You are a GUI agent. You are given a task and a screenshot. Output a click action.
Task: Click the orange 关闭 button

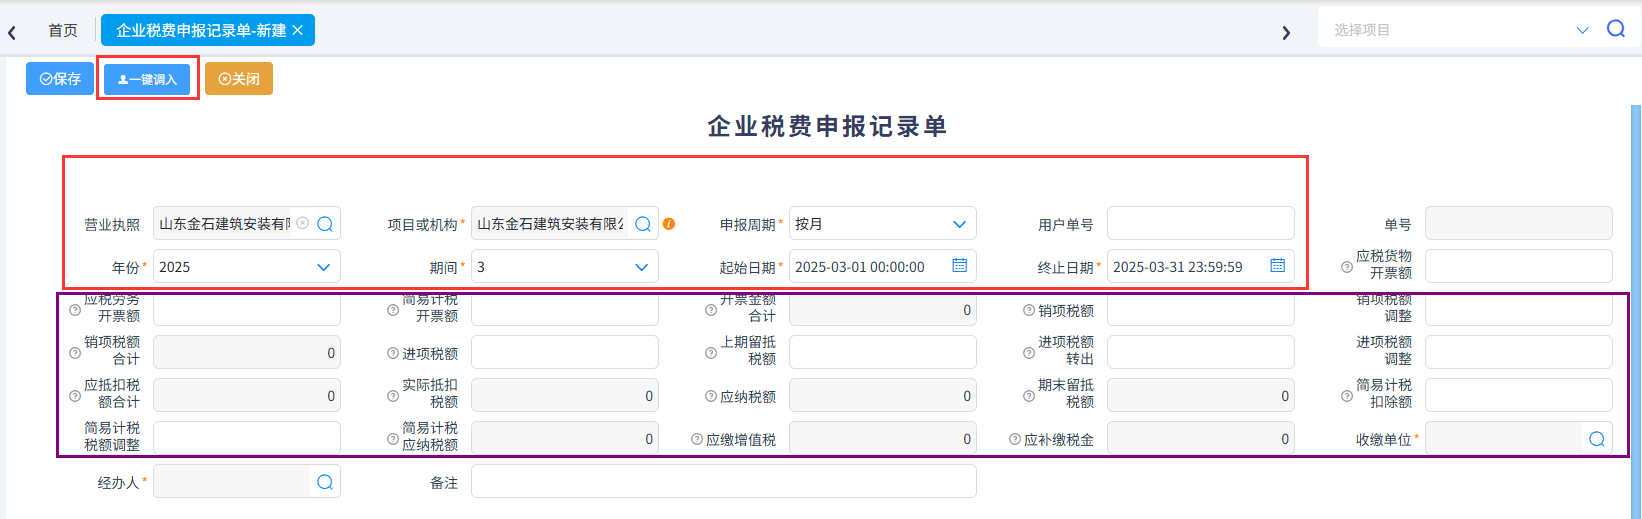coord(239,79)
